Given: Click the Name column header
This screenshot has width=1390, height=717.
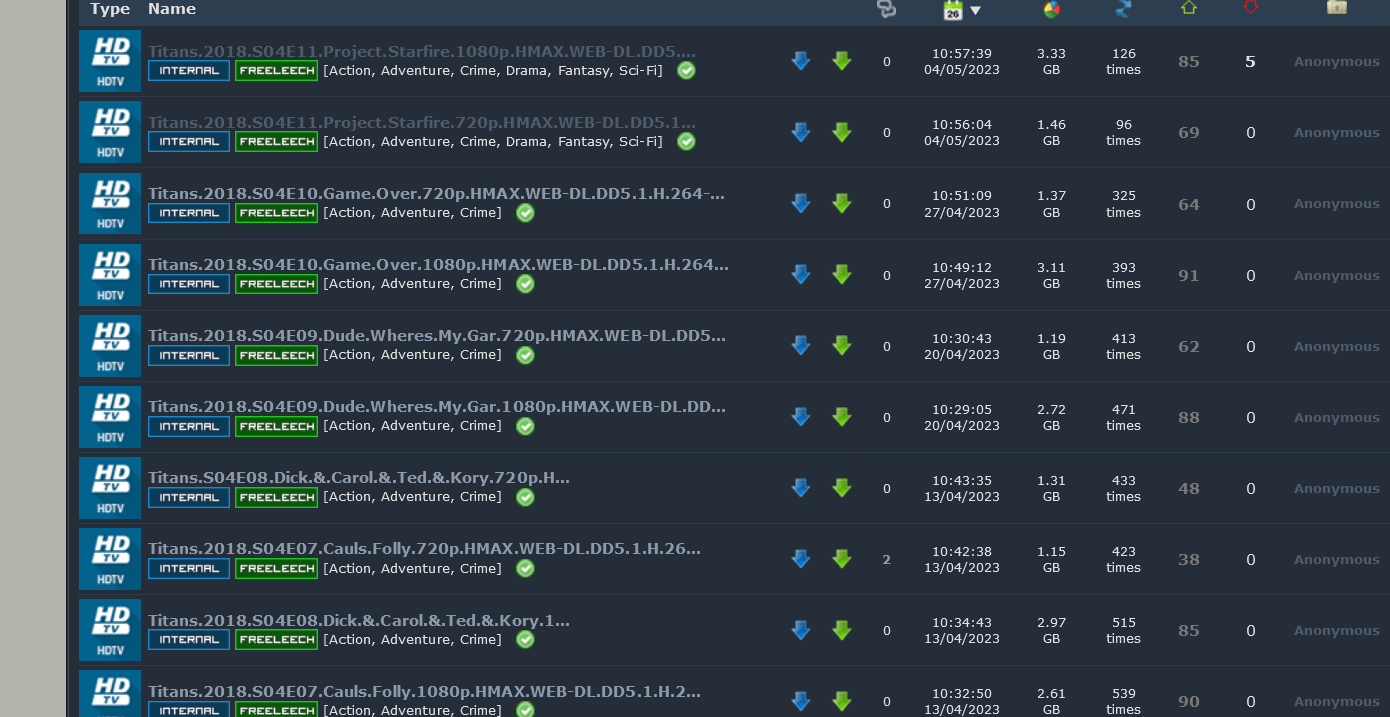Looking at the screenshot, I should pos(172,9).
